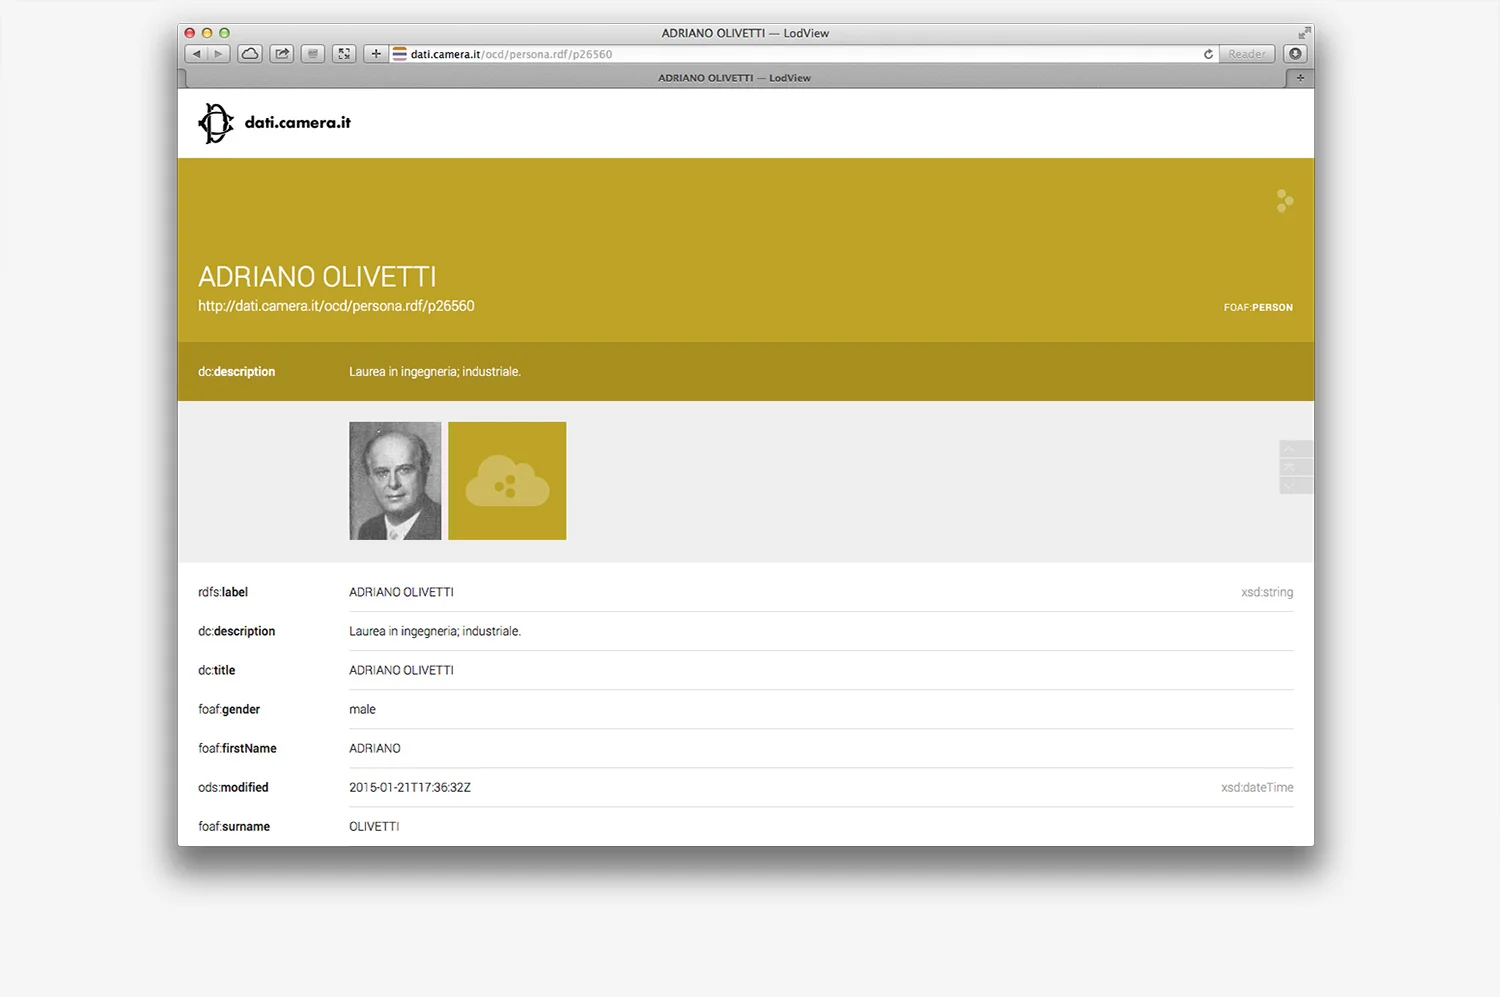This screenshot has height=997, width=1500.
Task: Select rdfs:label value ADRIANO OLIVETTI
Action: point(401,592)
